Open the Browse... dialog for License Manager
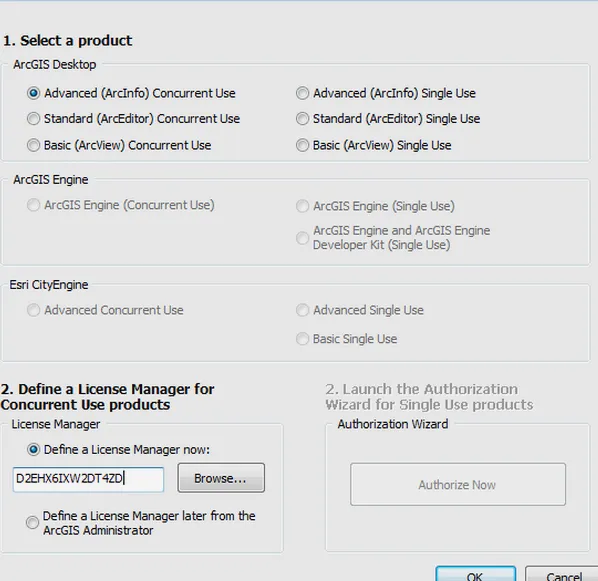This screenshot has height=581, width=598. coord(221,478)
